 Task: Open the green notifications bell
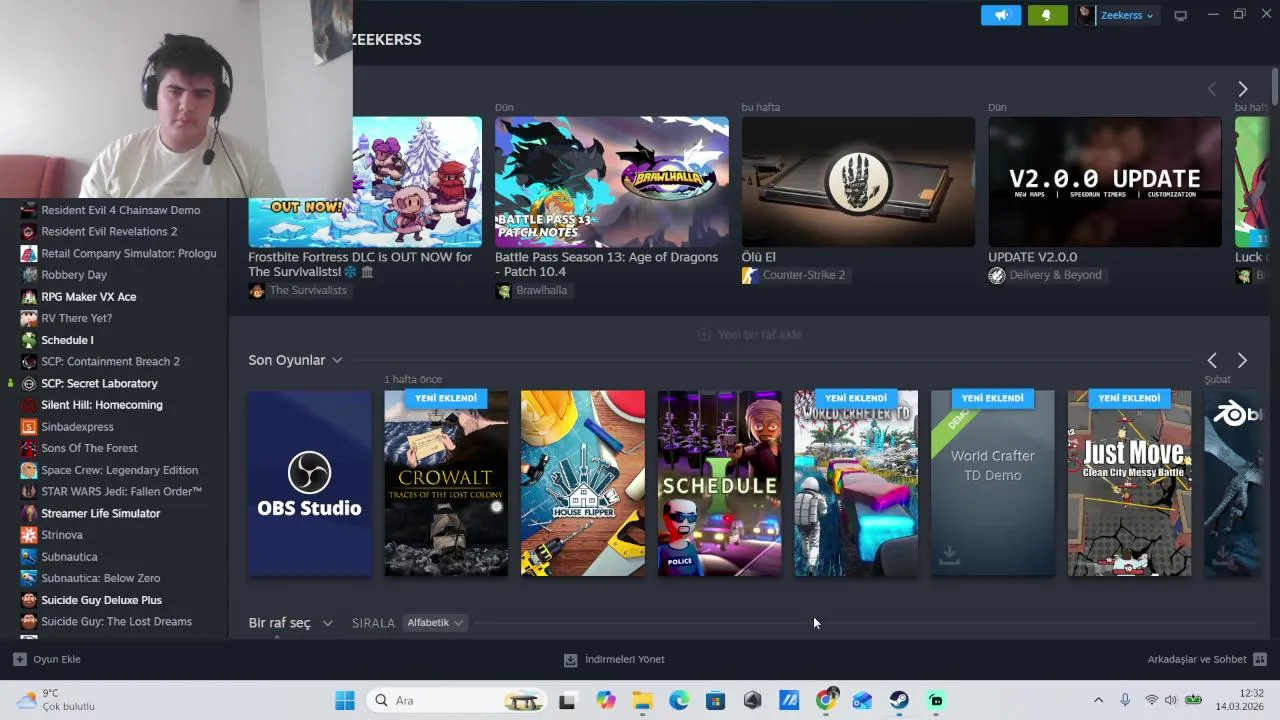tap(1047, 15)
